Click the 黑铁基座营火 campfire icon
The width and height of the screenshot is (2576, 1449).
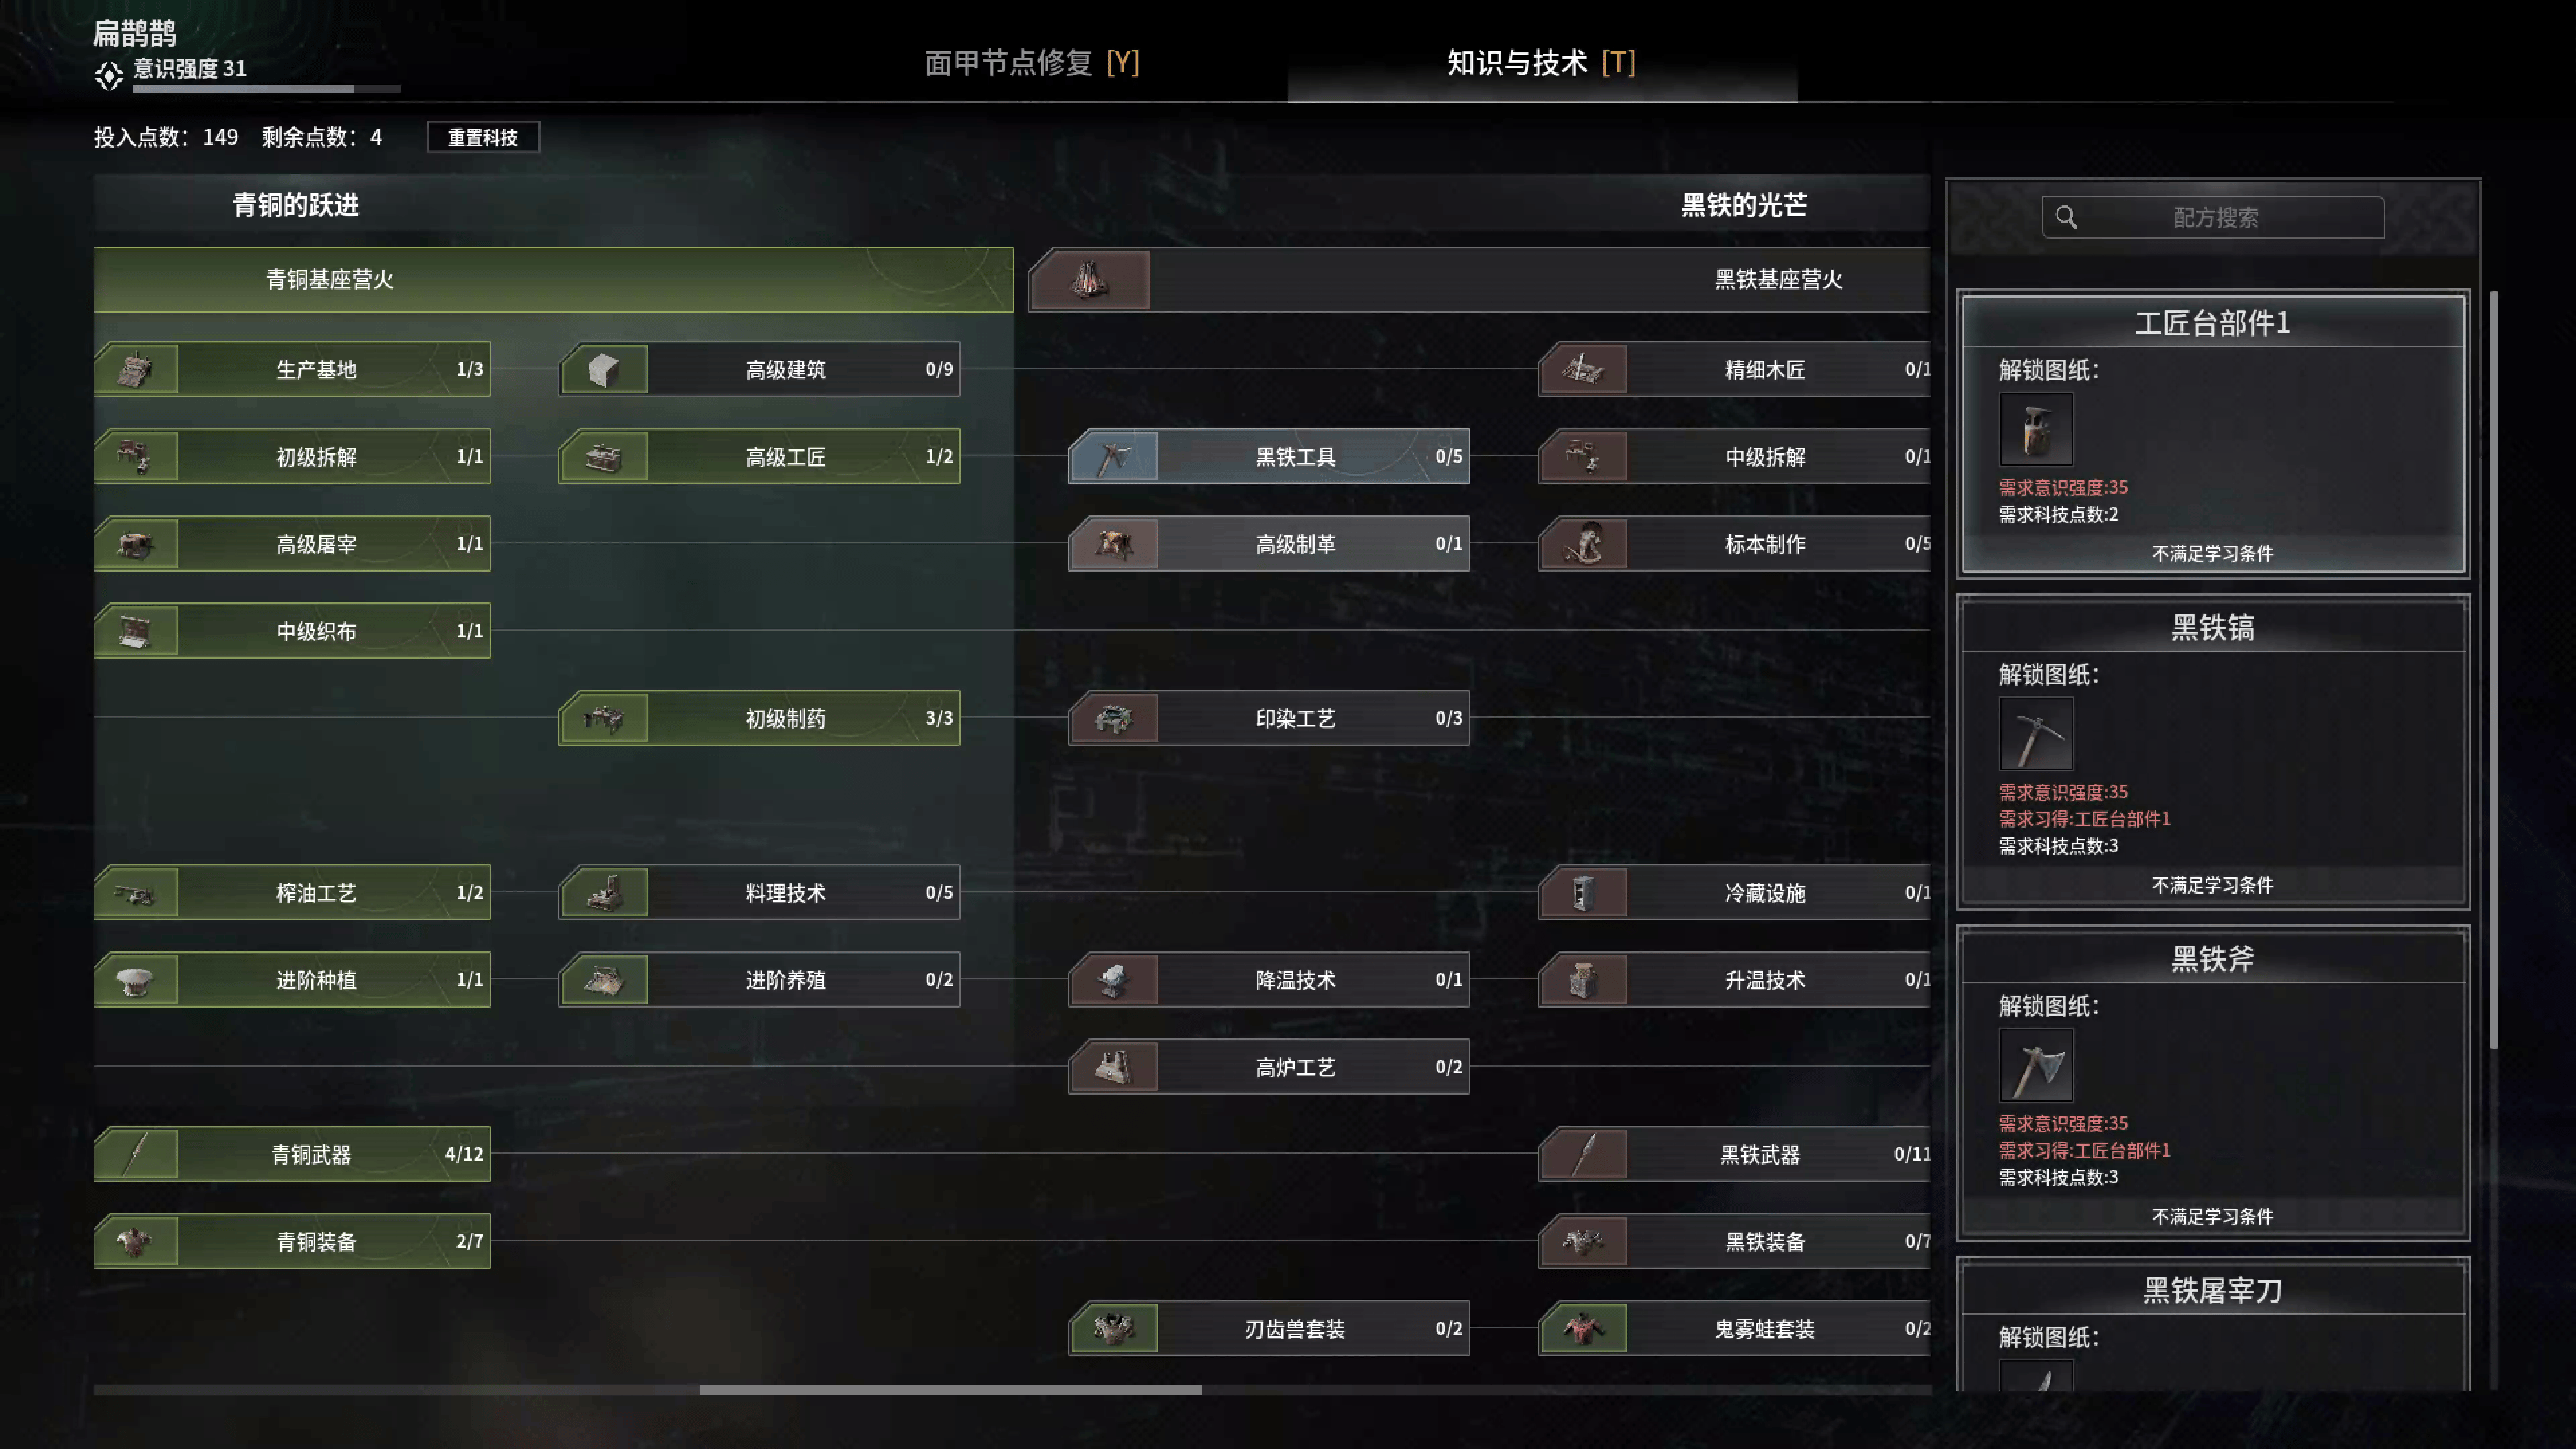(1090, 279)
